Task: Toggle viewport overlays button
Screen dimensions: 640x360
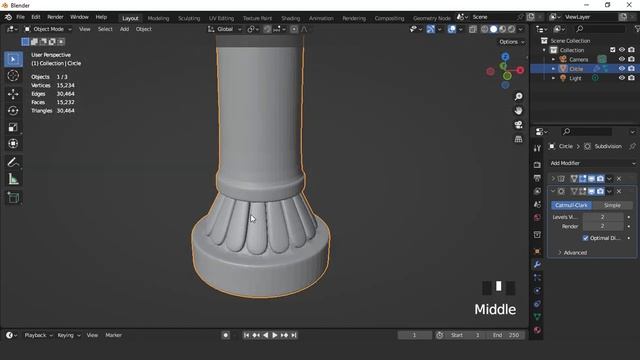Action: coord(451,29)
